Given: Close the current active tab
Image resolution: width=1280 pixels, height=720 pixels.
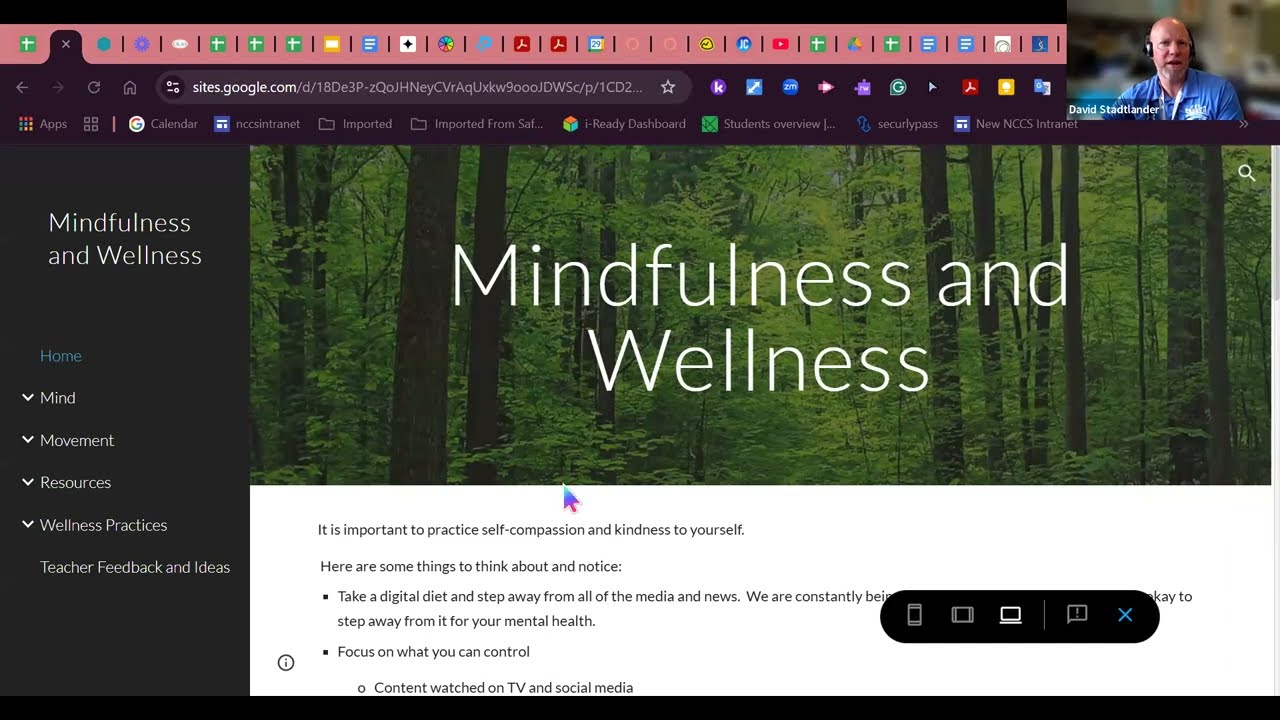Looking at the screenshot, I should pos(65,44).
